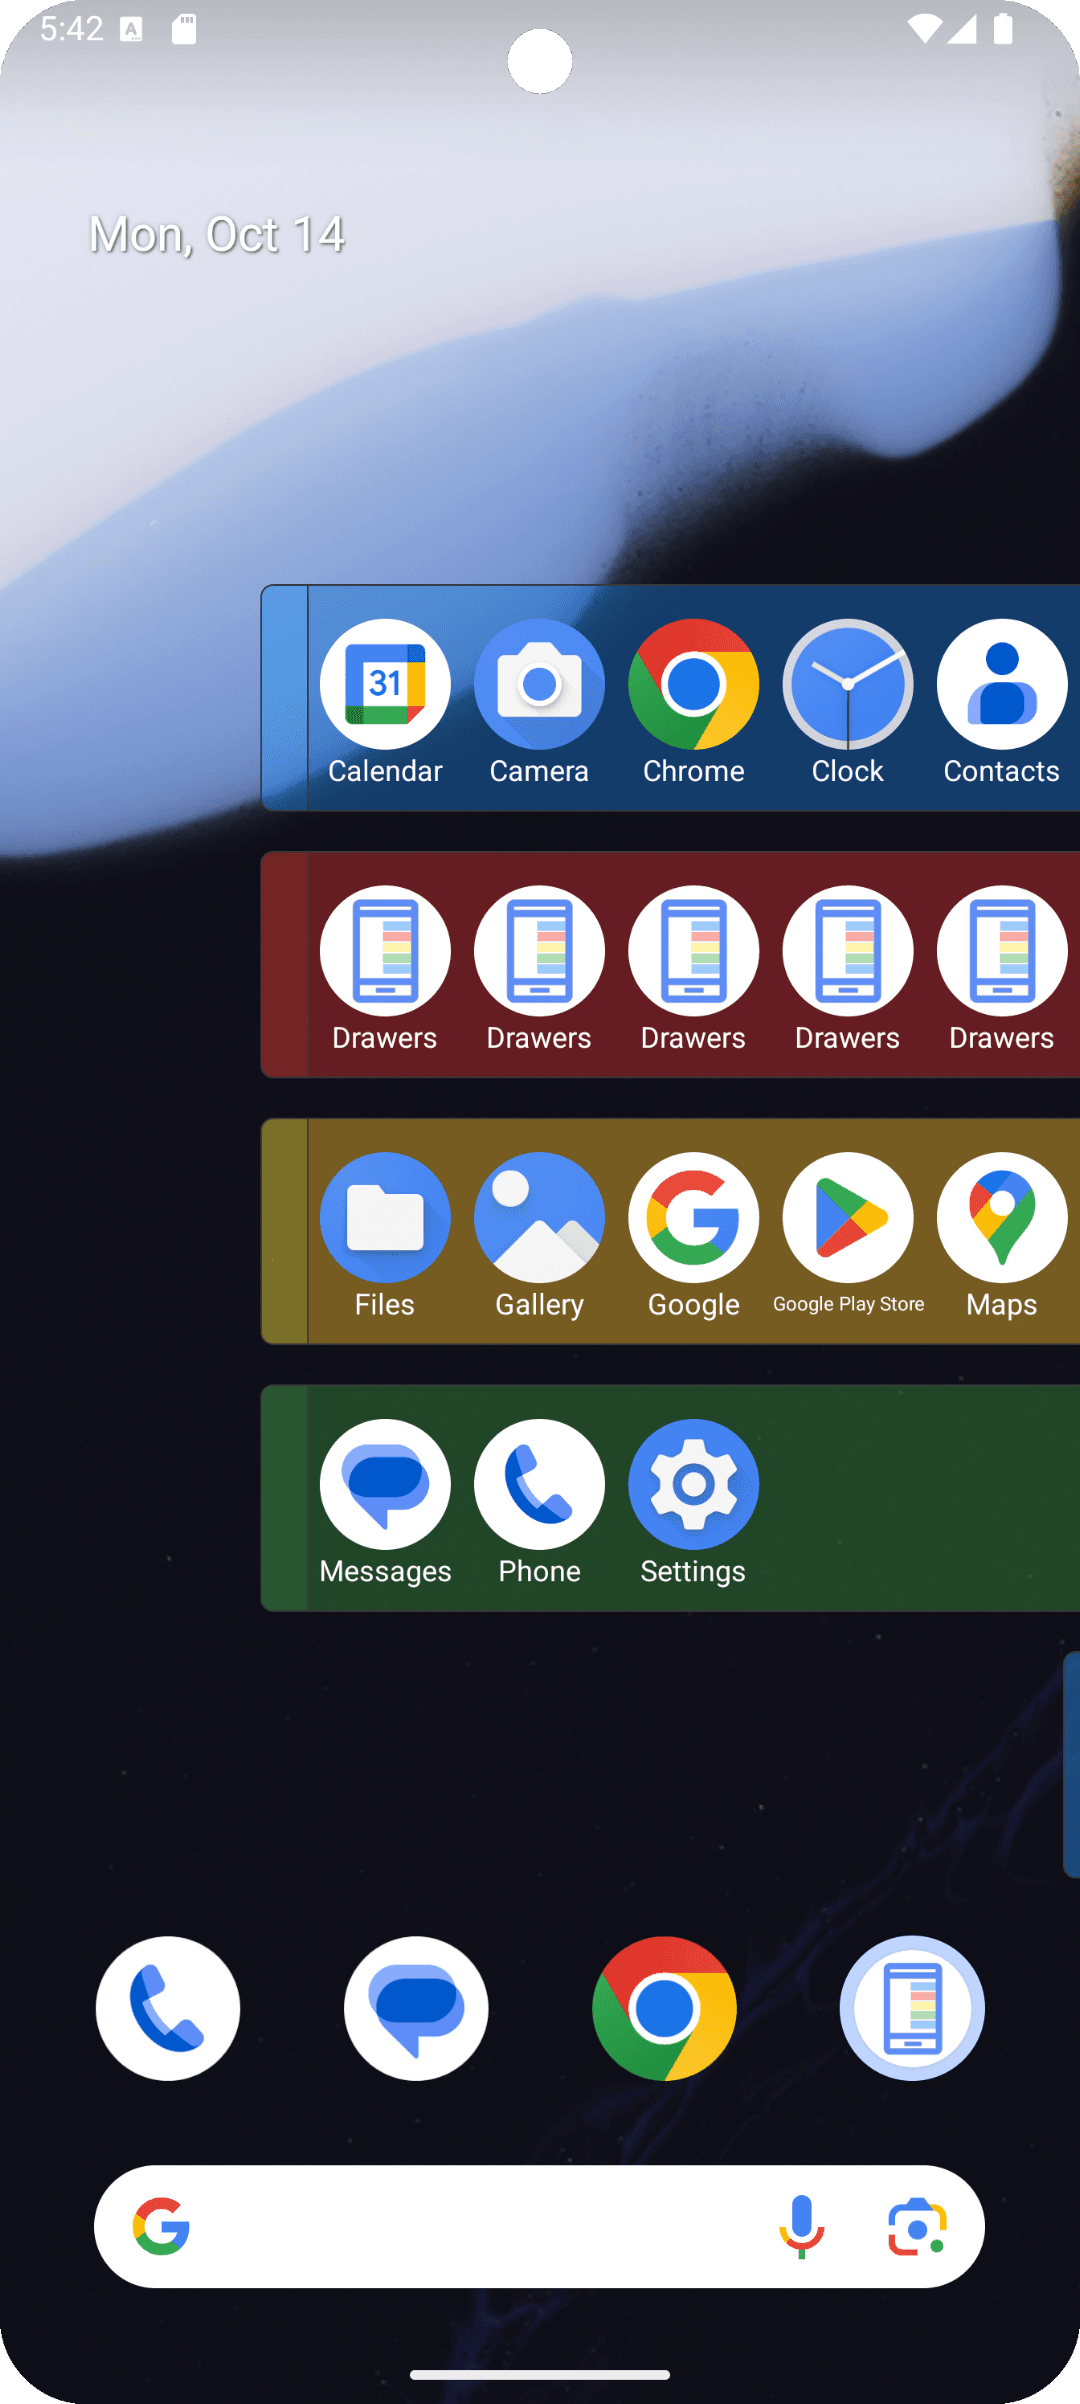Open Google Lens camera search

point(917,2226)
